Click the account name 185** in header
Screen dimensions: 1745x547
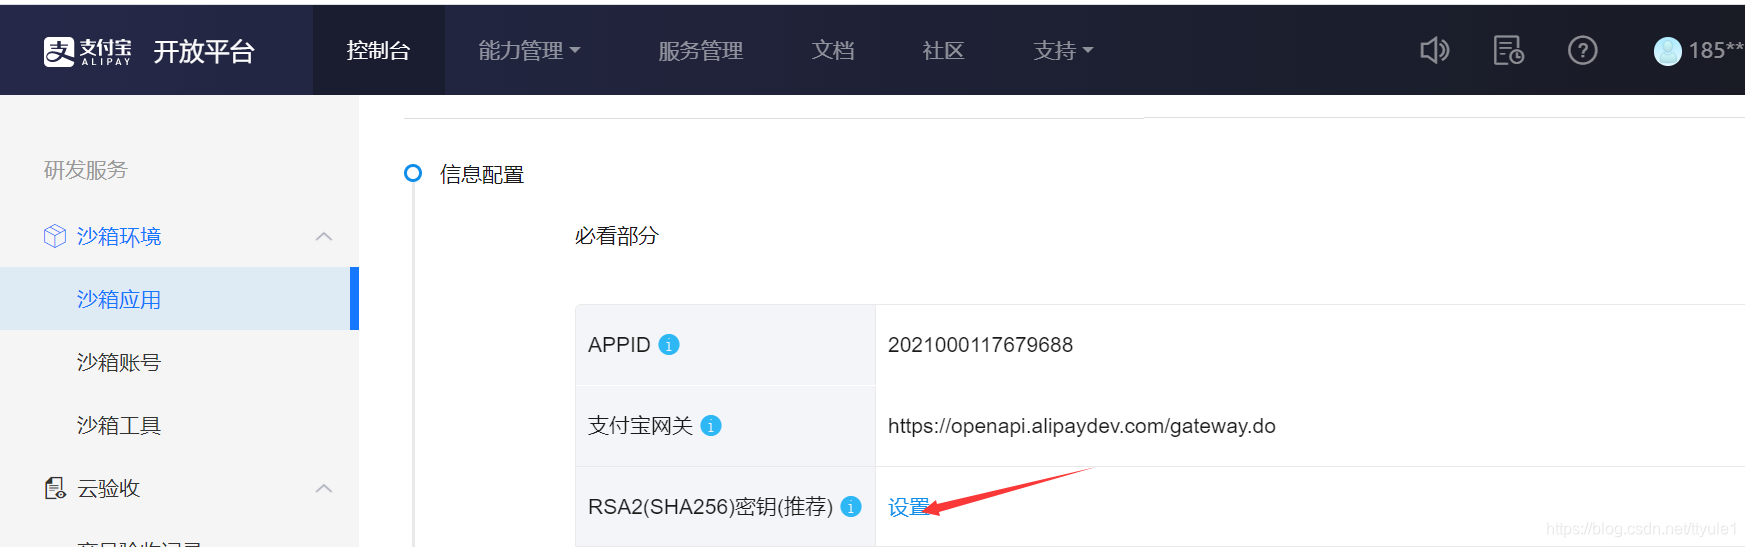(1716, 51)
